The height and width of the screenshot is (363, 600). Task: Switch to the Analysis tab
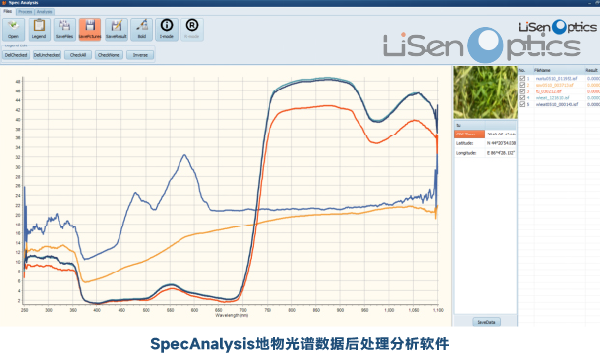click(x=44, y=11)
